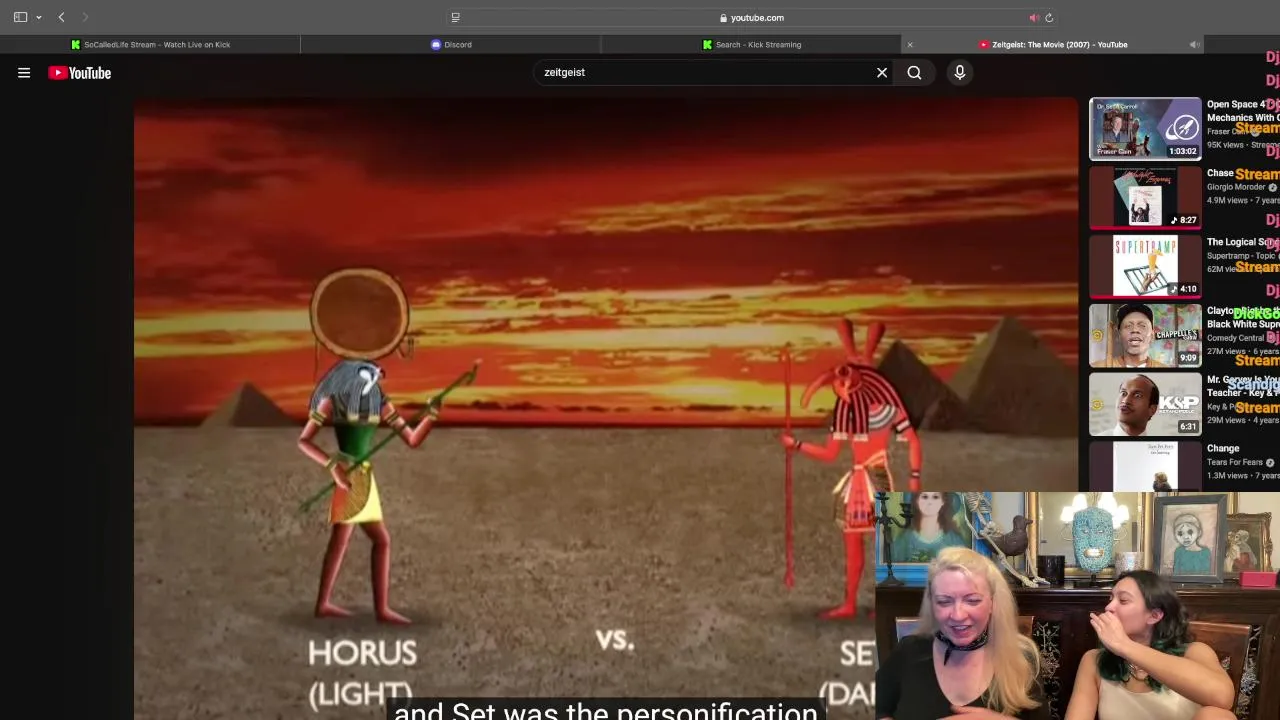
Task: Switch to Search - Kick Streaming tab
Action: (x=751, y=44)
